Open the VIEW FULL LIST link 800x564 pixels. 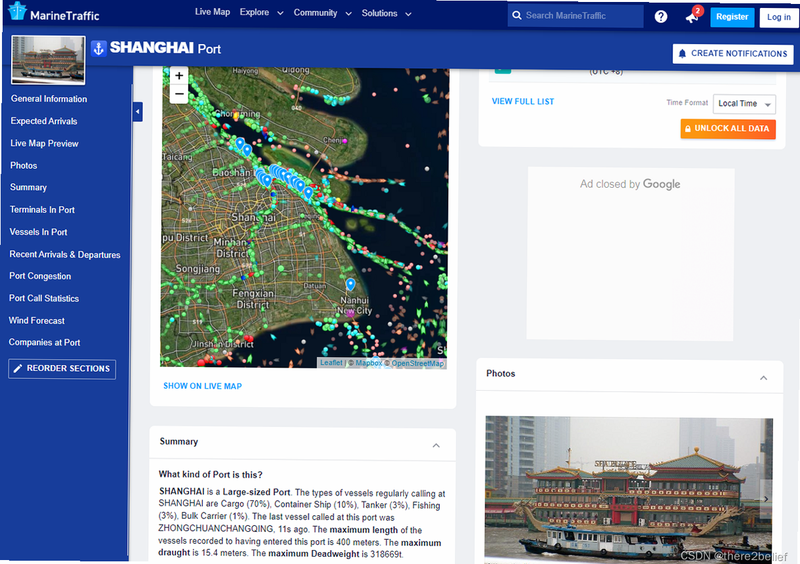point(522,102)
